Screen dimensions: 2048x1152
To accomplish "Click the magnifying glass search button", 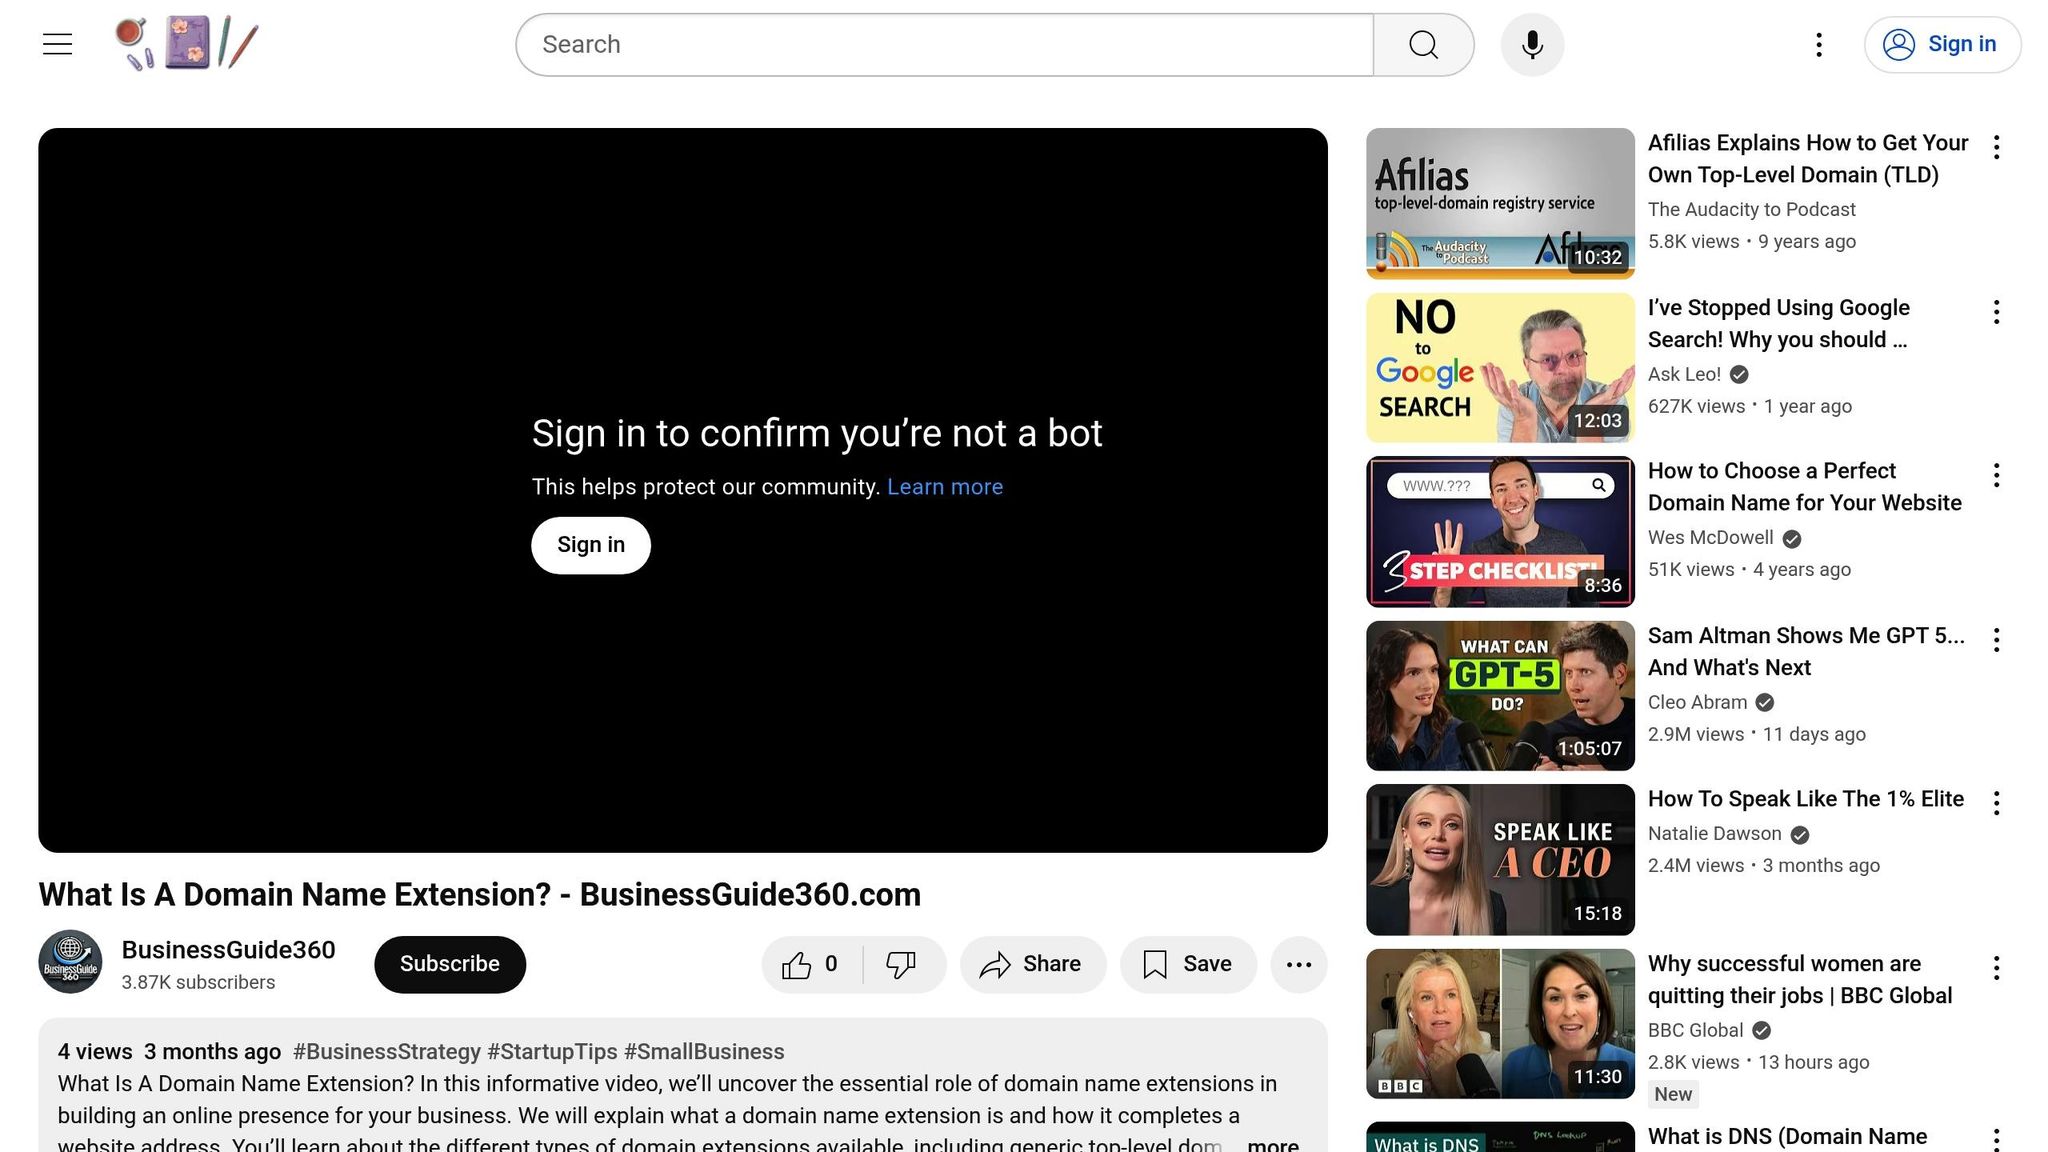I will click(1423, 45).
